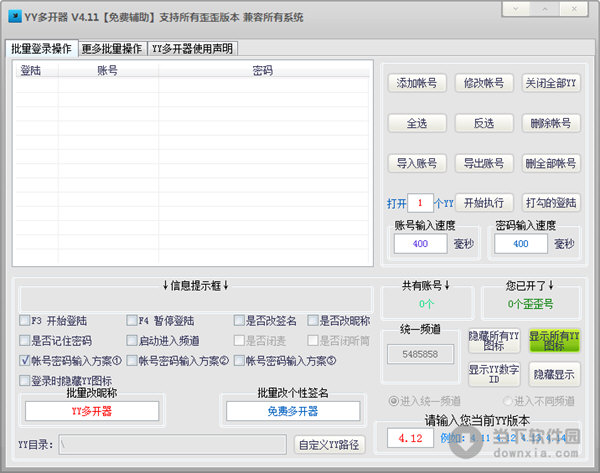
Task: Click the 密码 column header
Action: 262,71
